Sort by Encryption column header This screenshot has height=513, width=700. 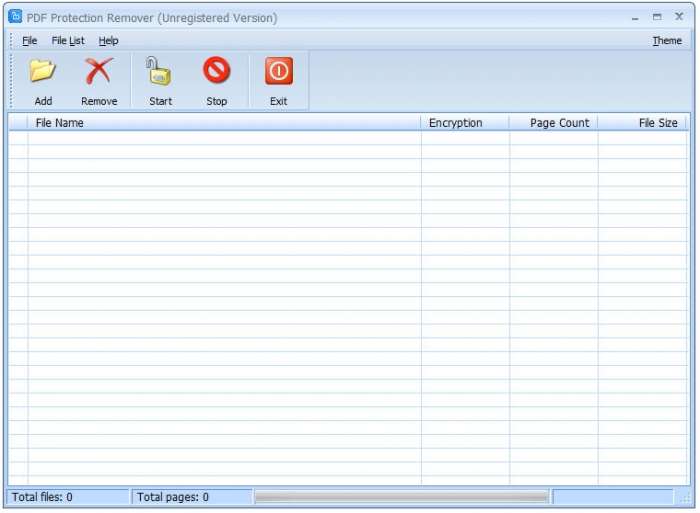pyautogui.click(x=465, y=123)
